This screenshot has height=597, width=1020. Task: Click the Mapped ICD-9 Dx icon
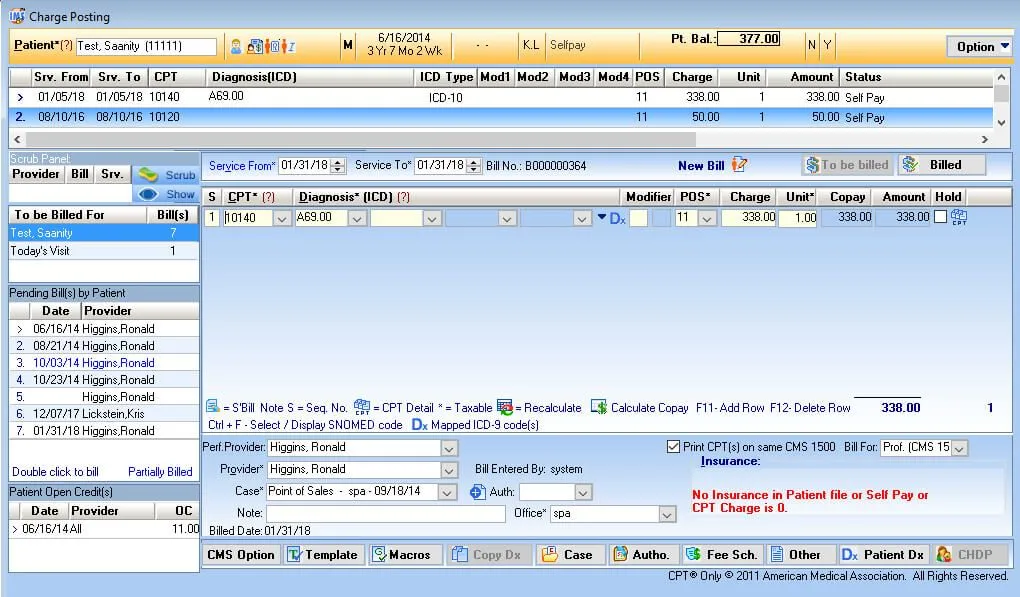point(420,425)
